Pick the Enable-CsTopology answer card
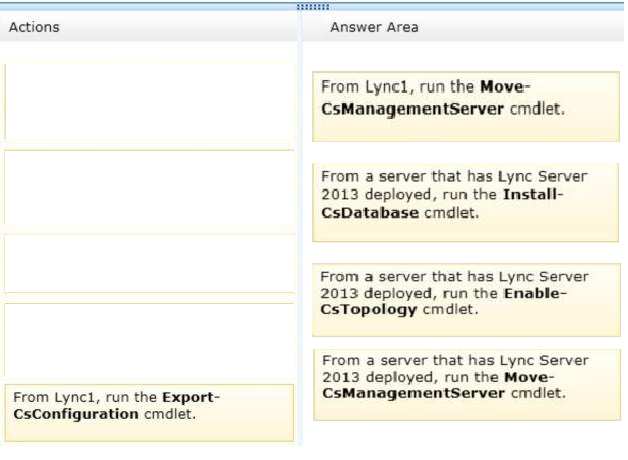This screenshot has width=628, height=460. (x=466, y=300)
